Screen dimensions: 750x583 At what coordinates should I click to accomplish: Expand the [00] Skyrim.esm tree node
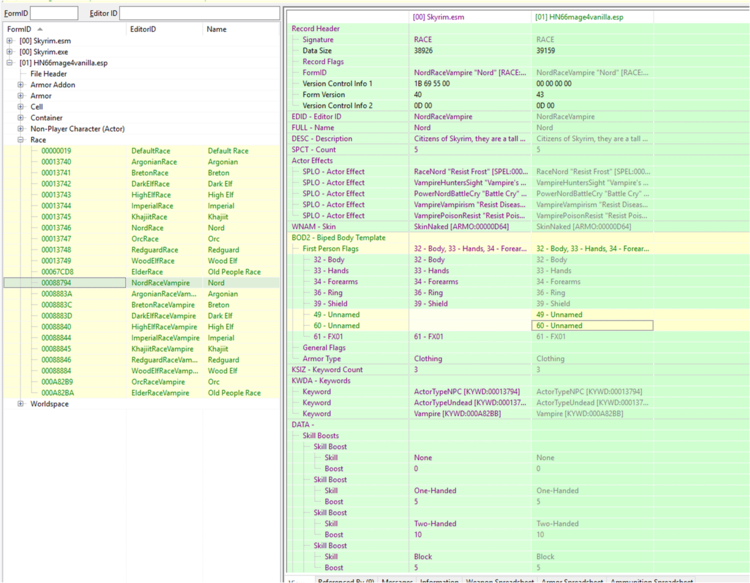pyautogui.click(x=10, y=41)
